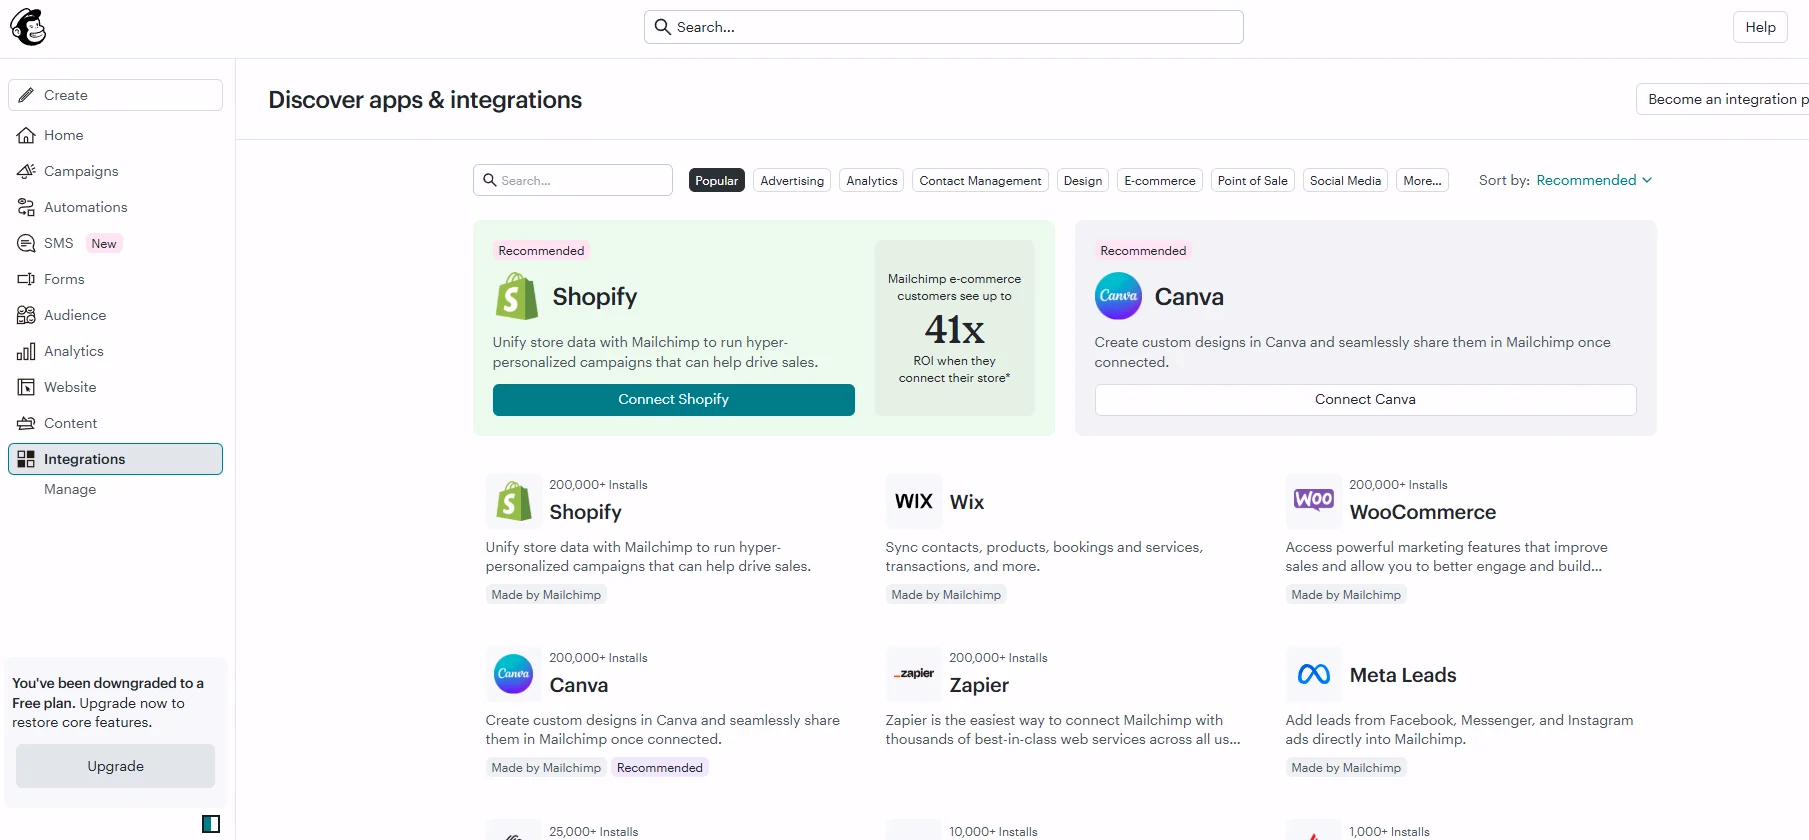The image size is (1809, 840).
Task: Click the SMS chat bubble icon
Action: click(x=26, y=243)
